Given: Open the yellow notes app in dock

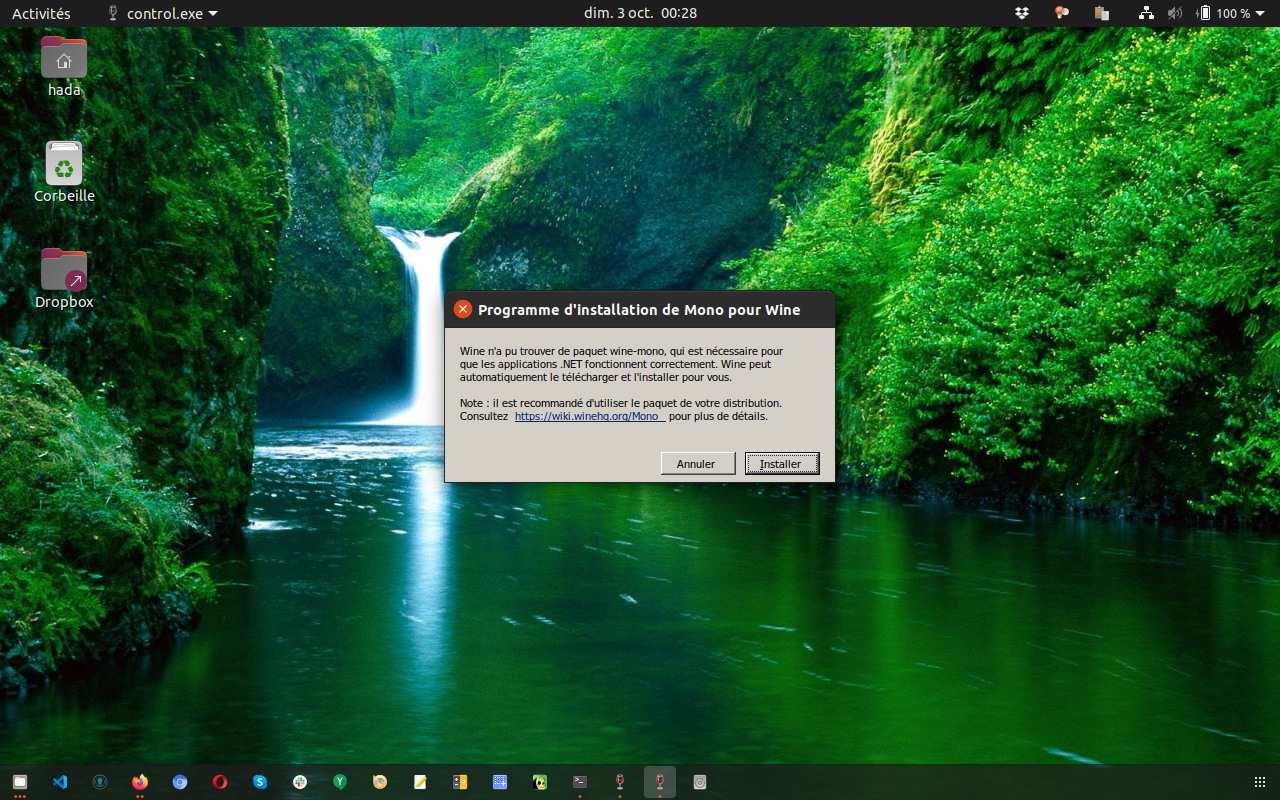Looking at the screenshot, I should point(420,782).
